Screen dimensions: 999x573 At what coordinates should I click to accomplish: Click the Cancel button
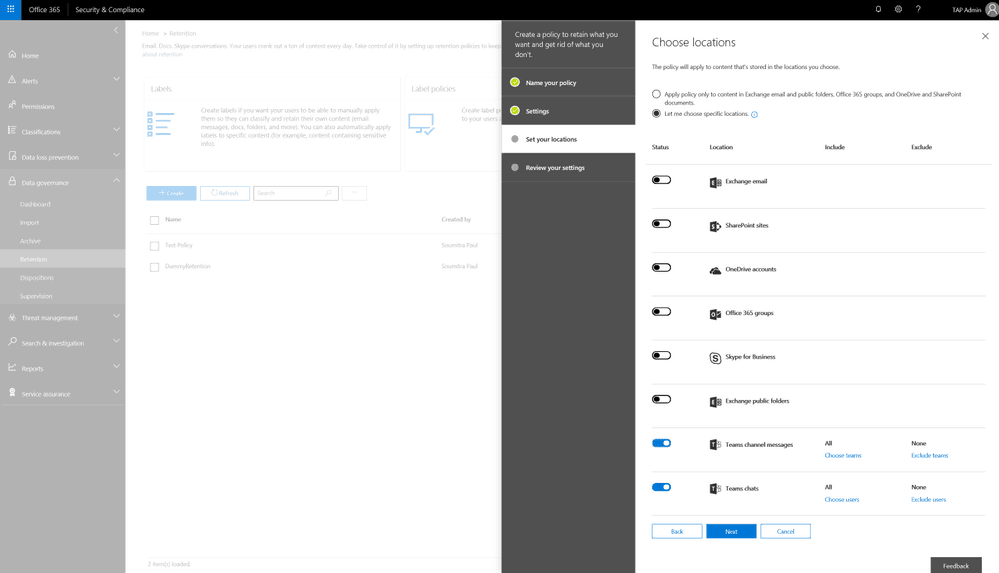[x=786, y=532]
